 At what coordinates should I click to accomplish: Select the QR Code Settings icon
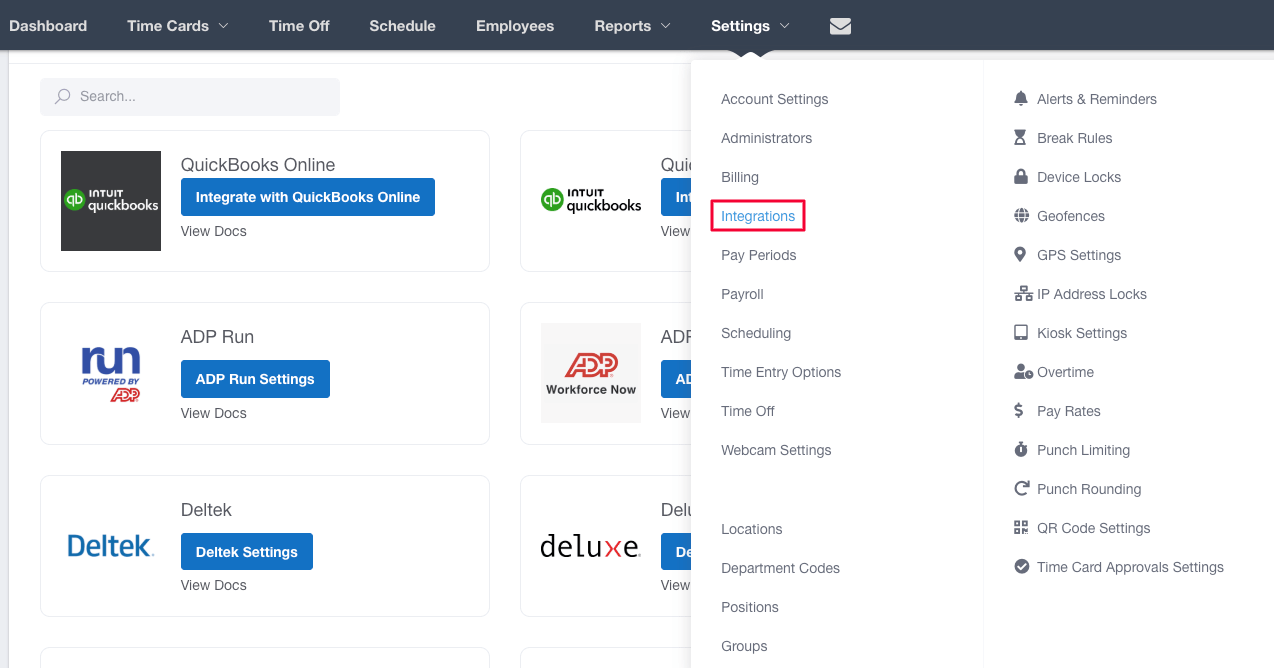coord(1020,527)
